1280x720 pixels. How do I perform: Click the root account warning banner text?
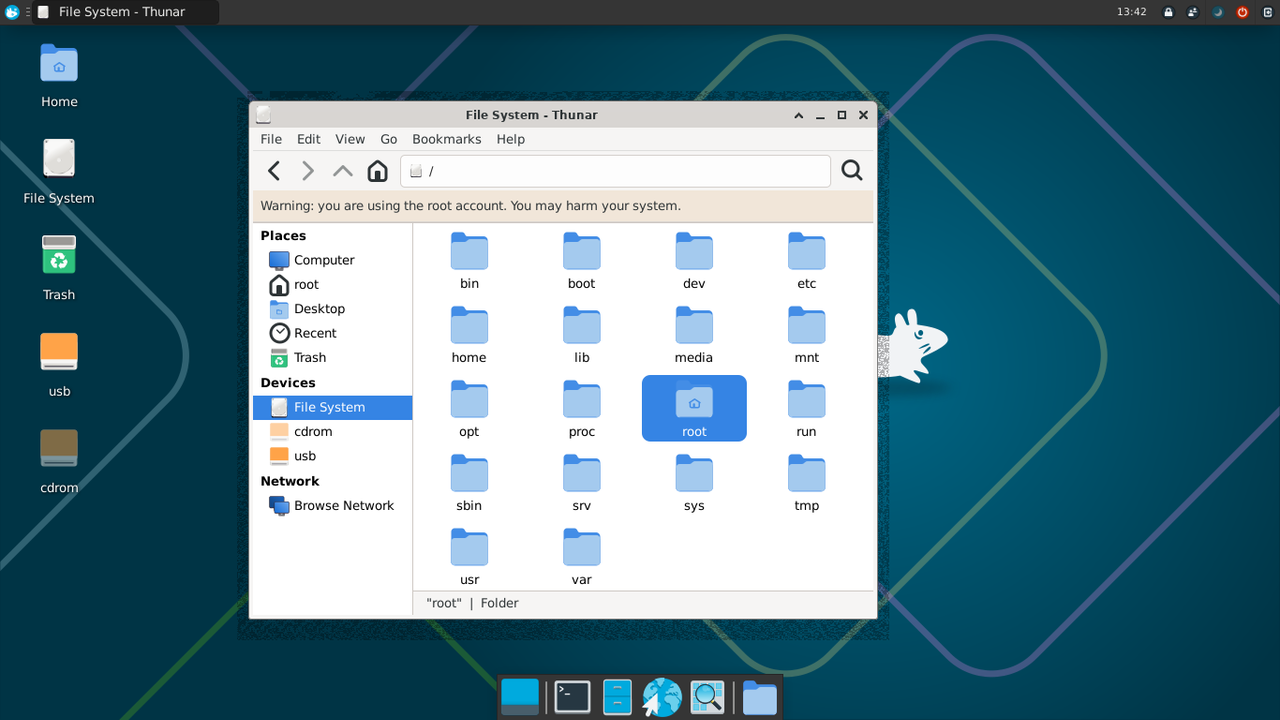click(471, 206)
